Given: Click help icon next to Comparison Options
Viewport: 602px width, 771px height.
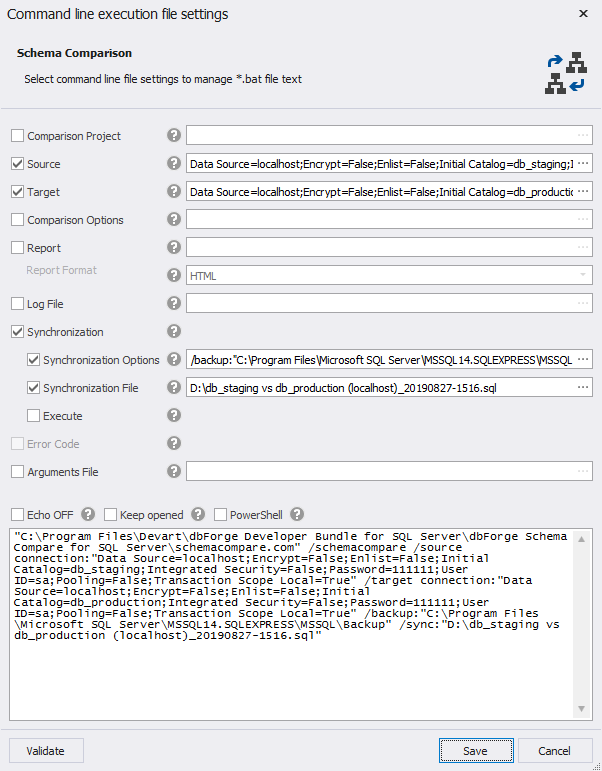Looking at the screenshot, I should [174, 219].
